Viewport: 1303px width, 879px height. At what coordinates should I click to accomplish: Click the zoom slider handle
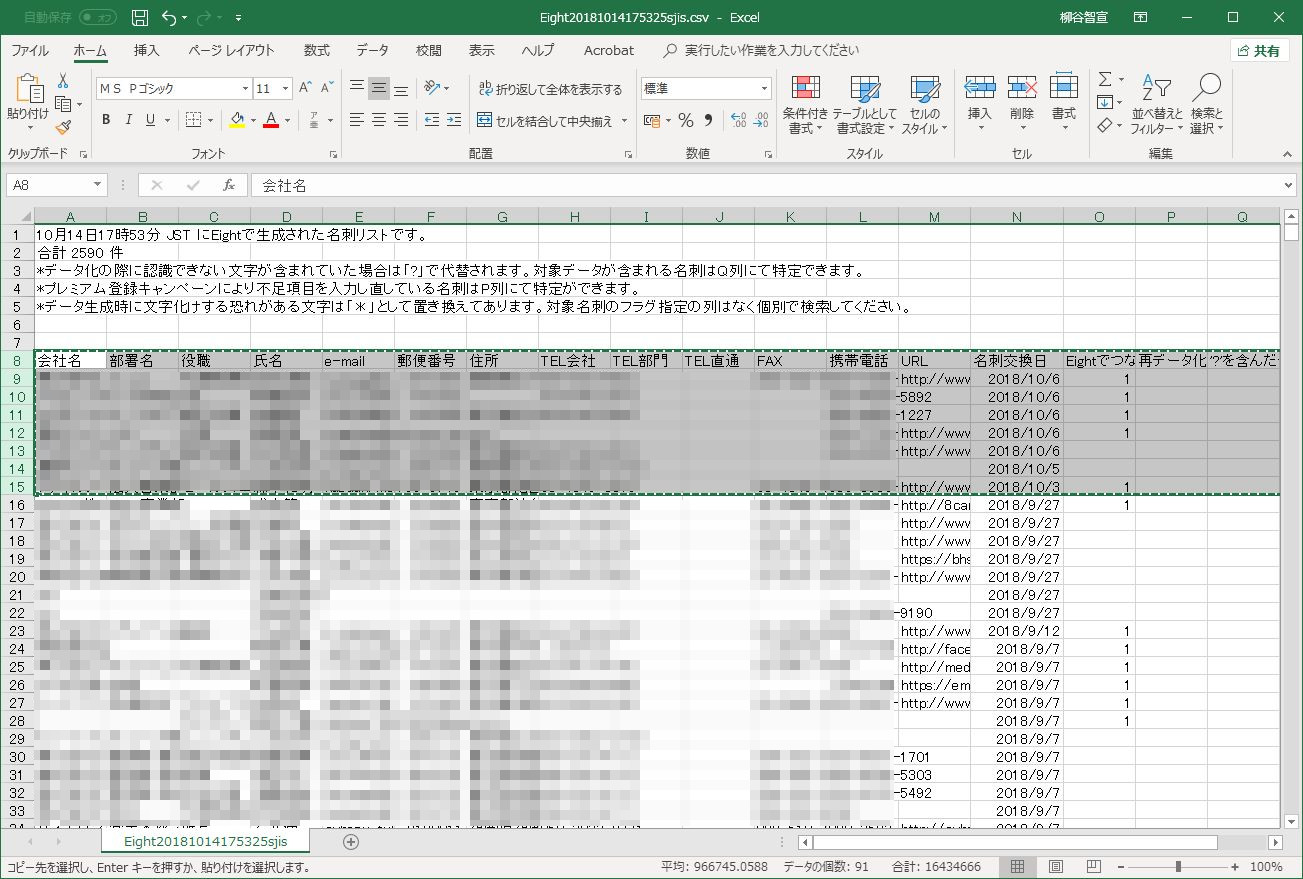[1178, 867]
